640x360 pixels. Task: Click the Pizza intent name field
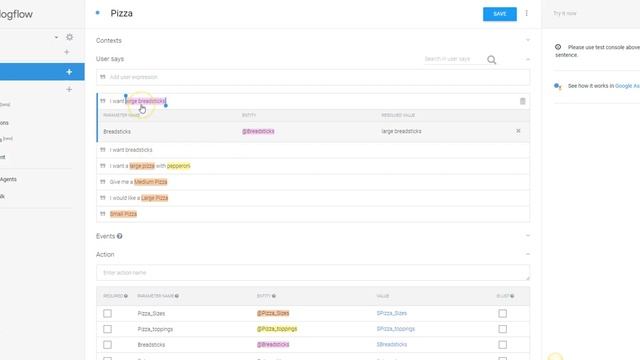121,13
